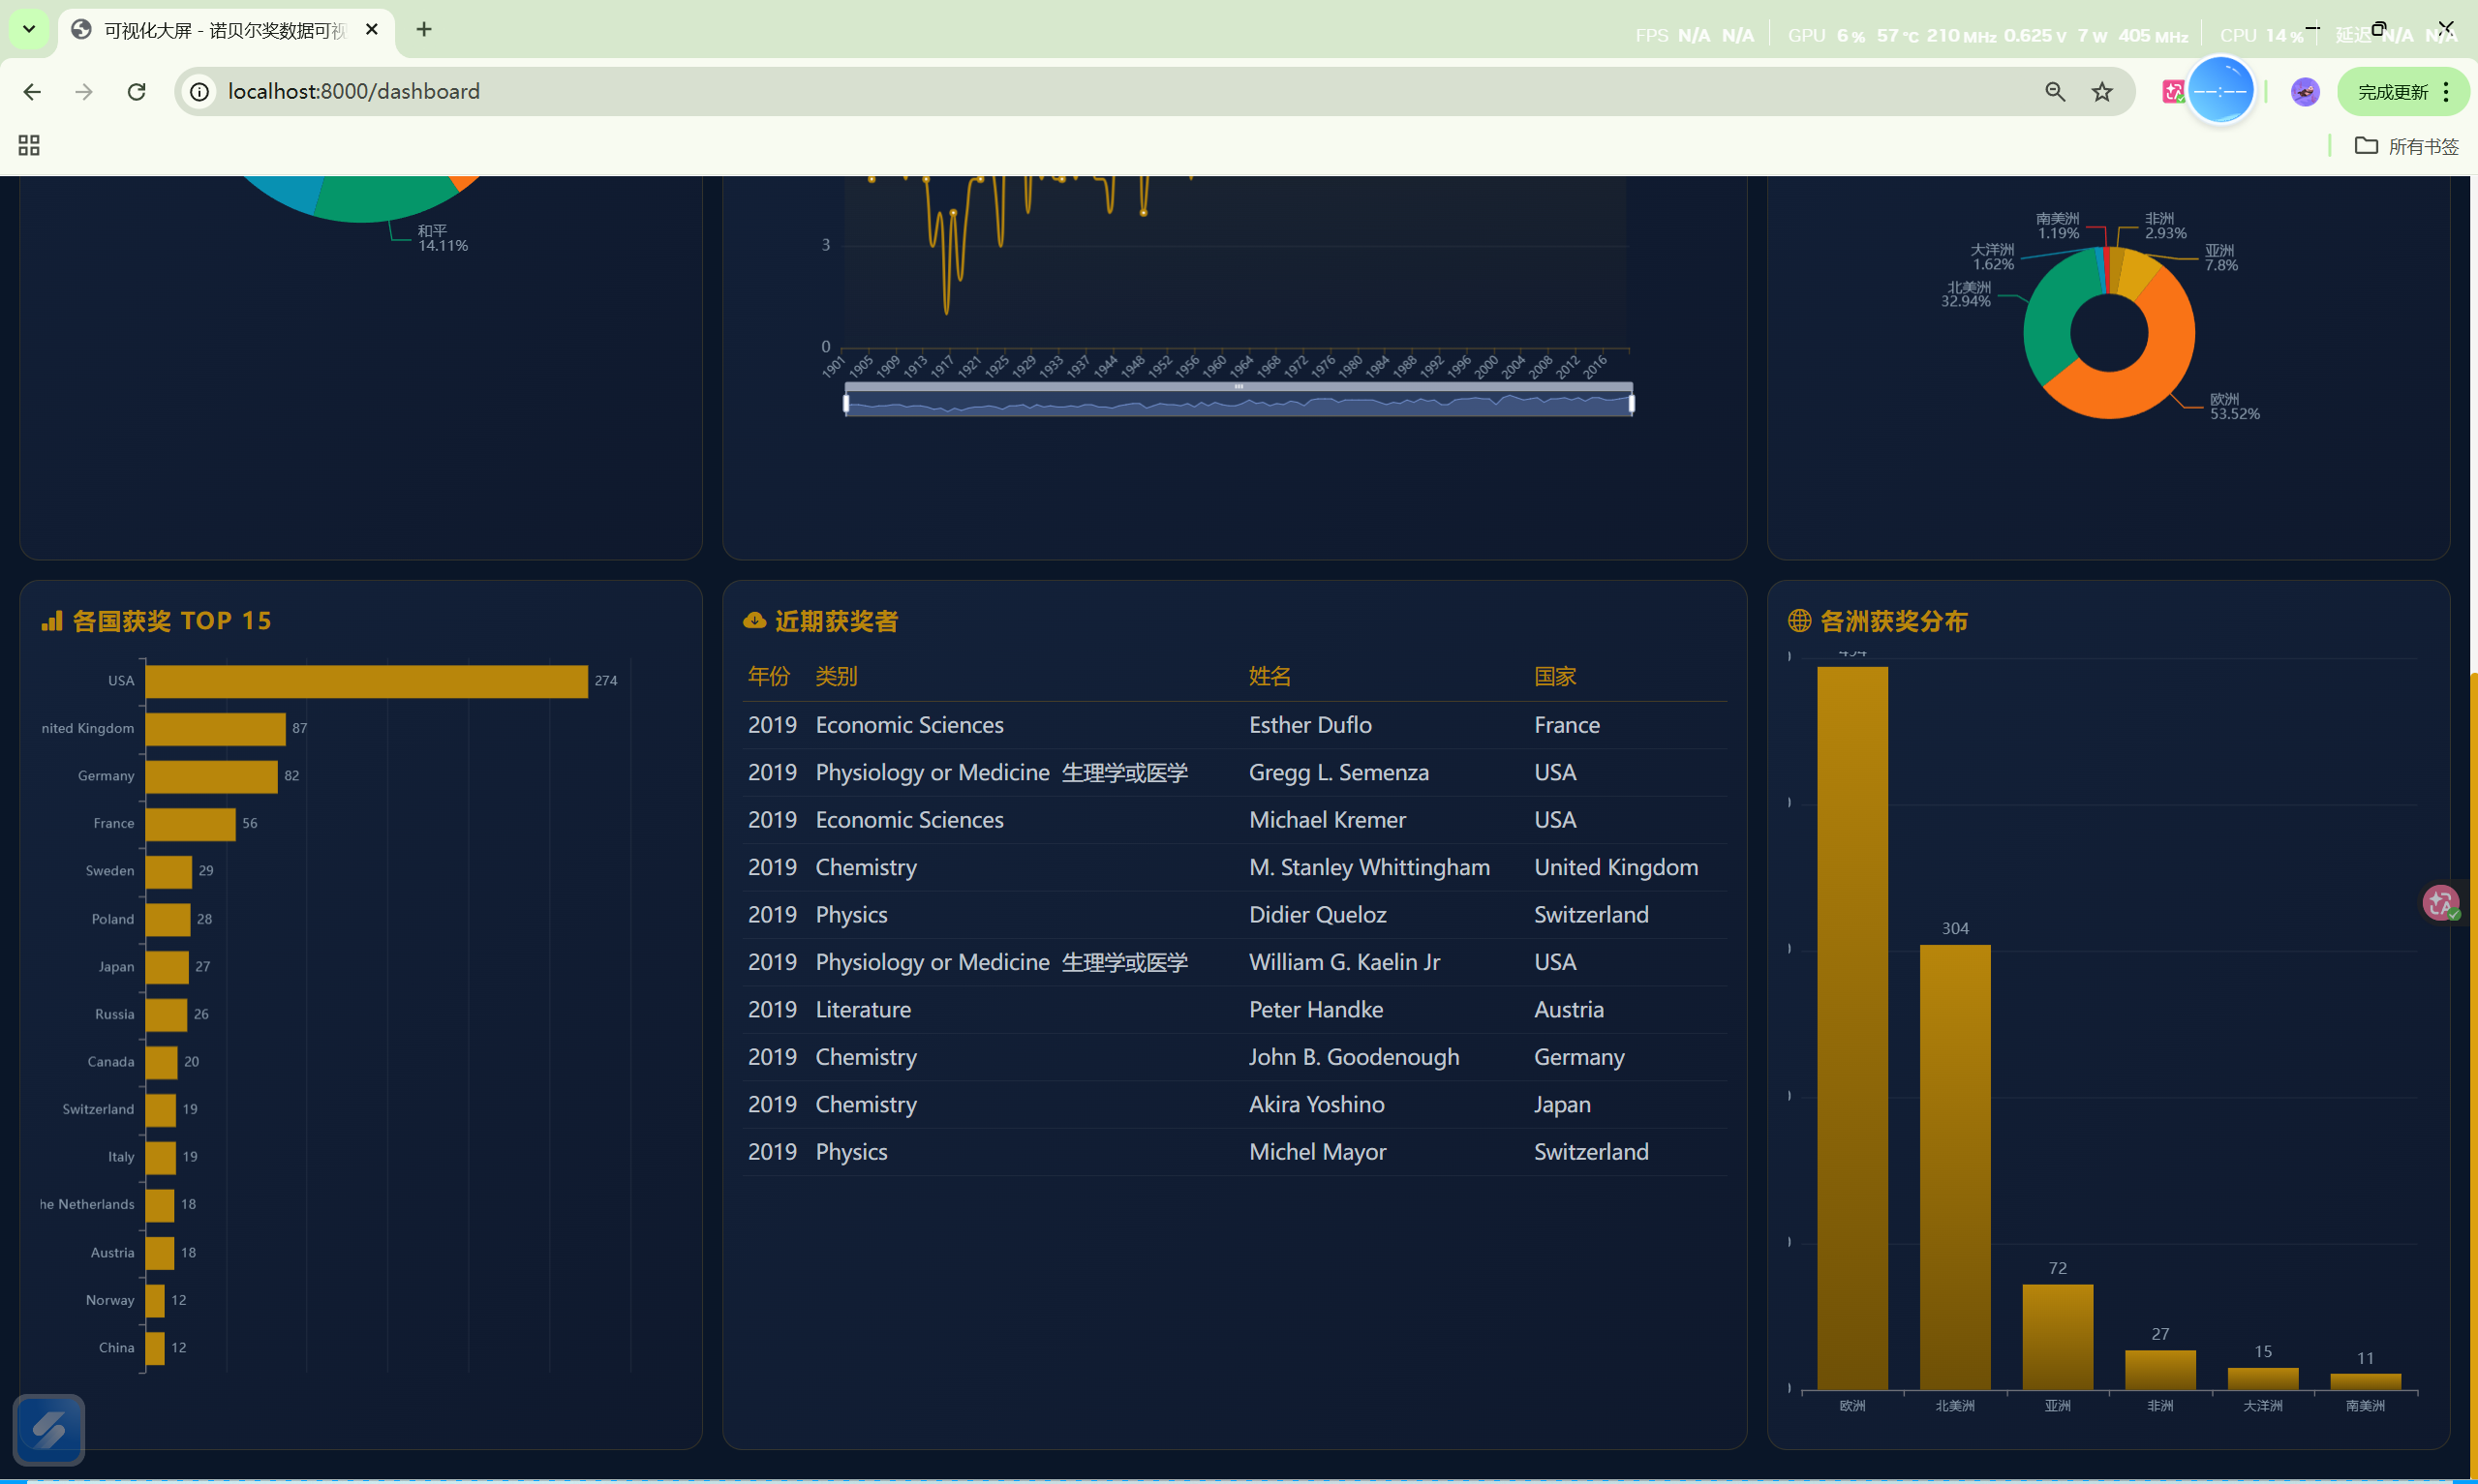The height and width of the screenshot is (1484, 2478).
Task: Open the profile avatar icon
Action: click(2305, 92)
